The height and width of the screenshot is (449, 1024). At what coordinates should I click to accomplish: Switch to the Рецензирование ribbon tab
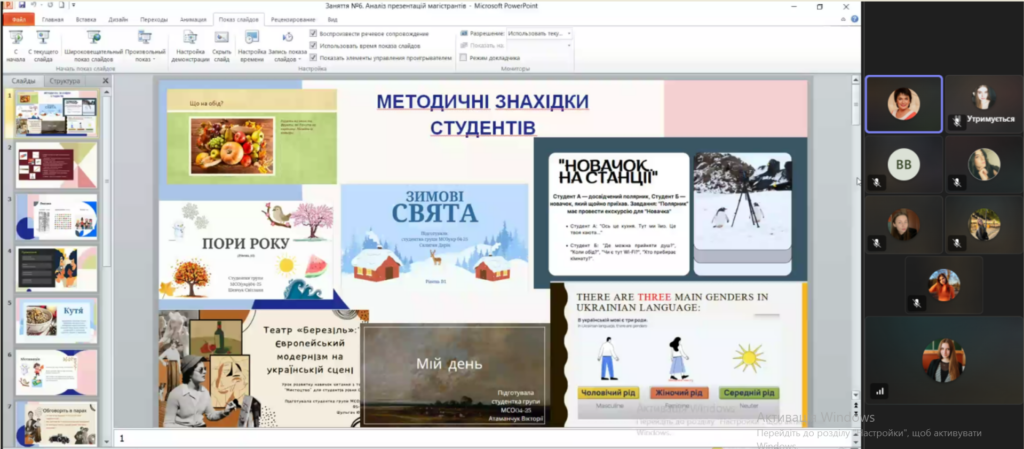click(291, 20)
